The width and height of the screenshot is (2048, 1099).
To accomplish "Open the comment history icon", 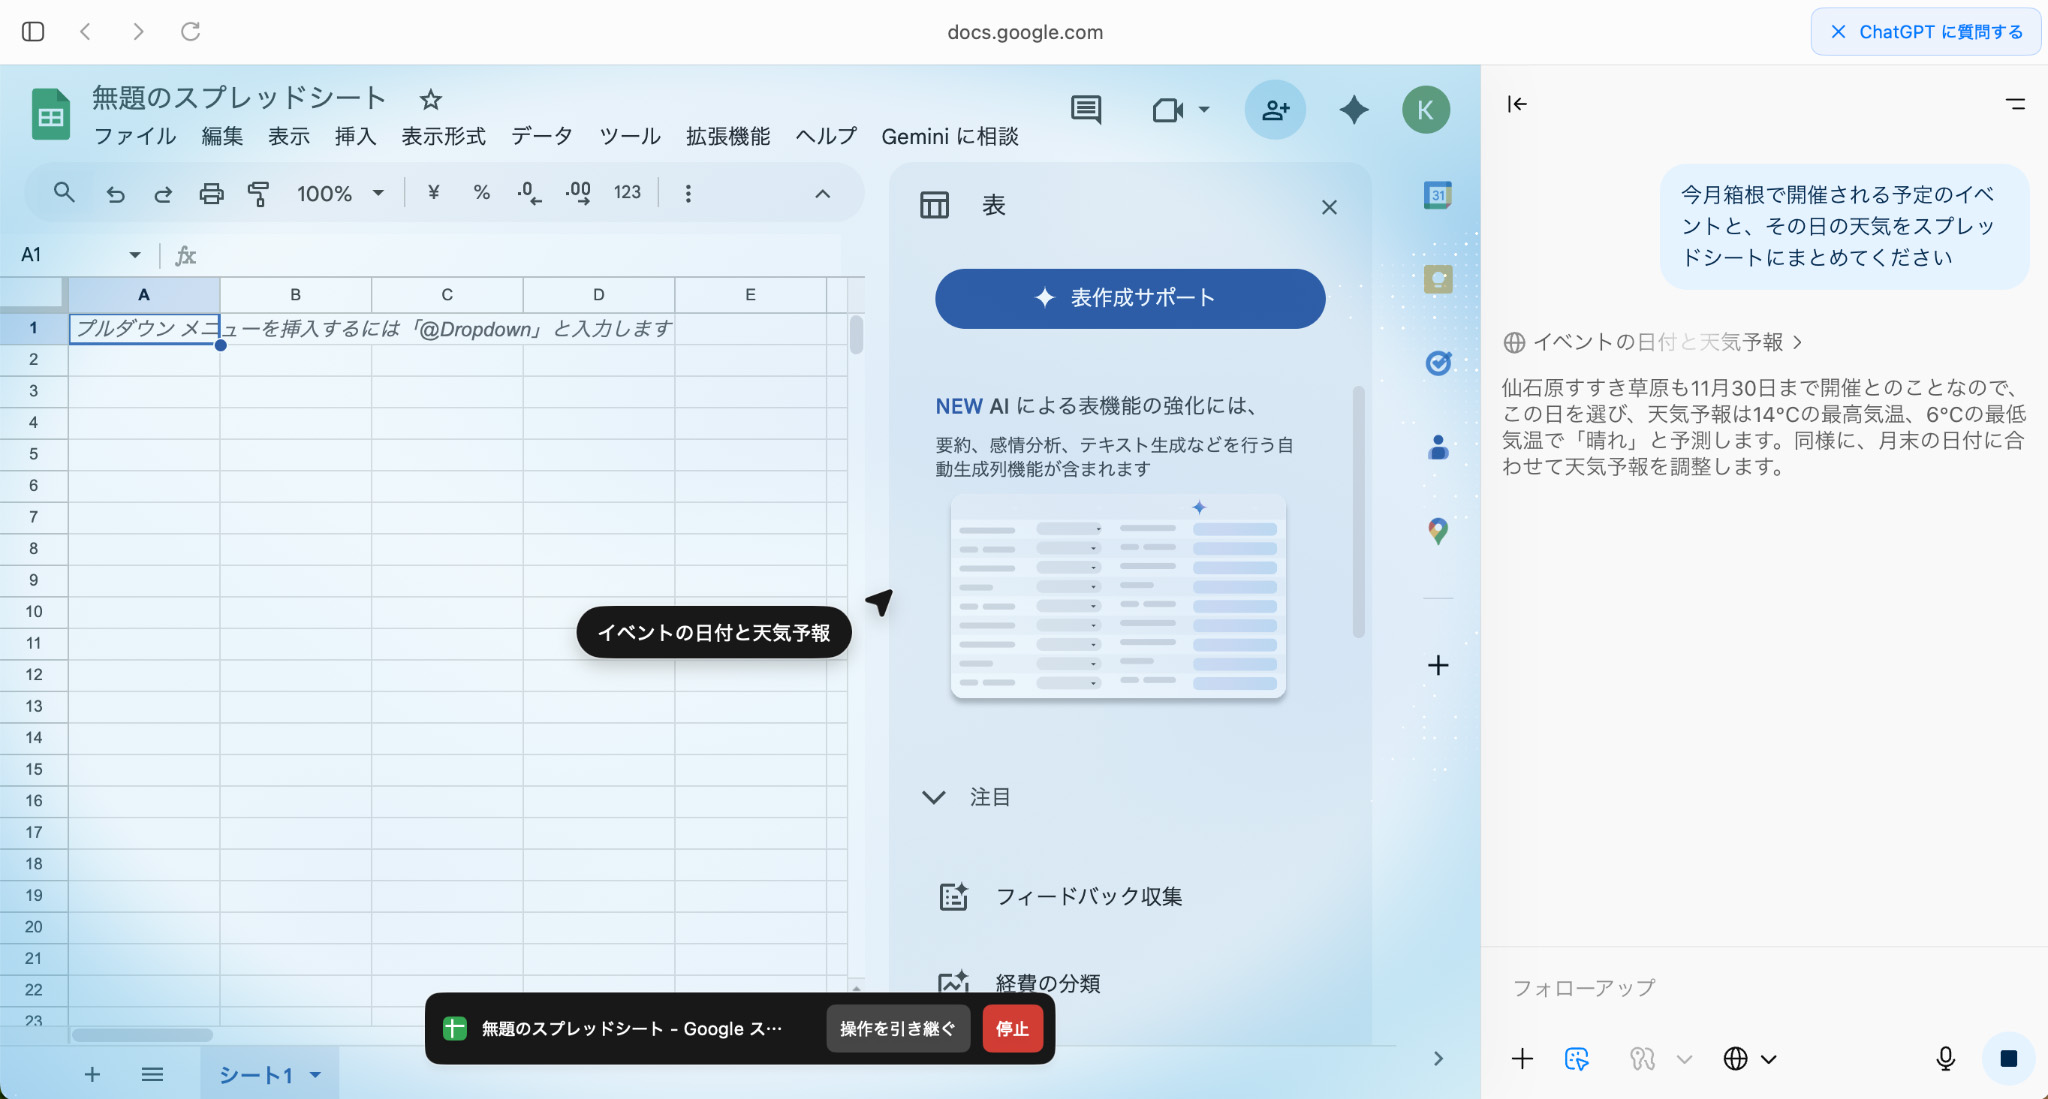I will click(x=1086, y=109).
